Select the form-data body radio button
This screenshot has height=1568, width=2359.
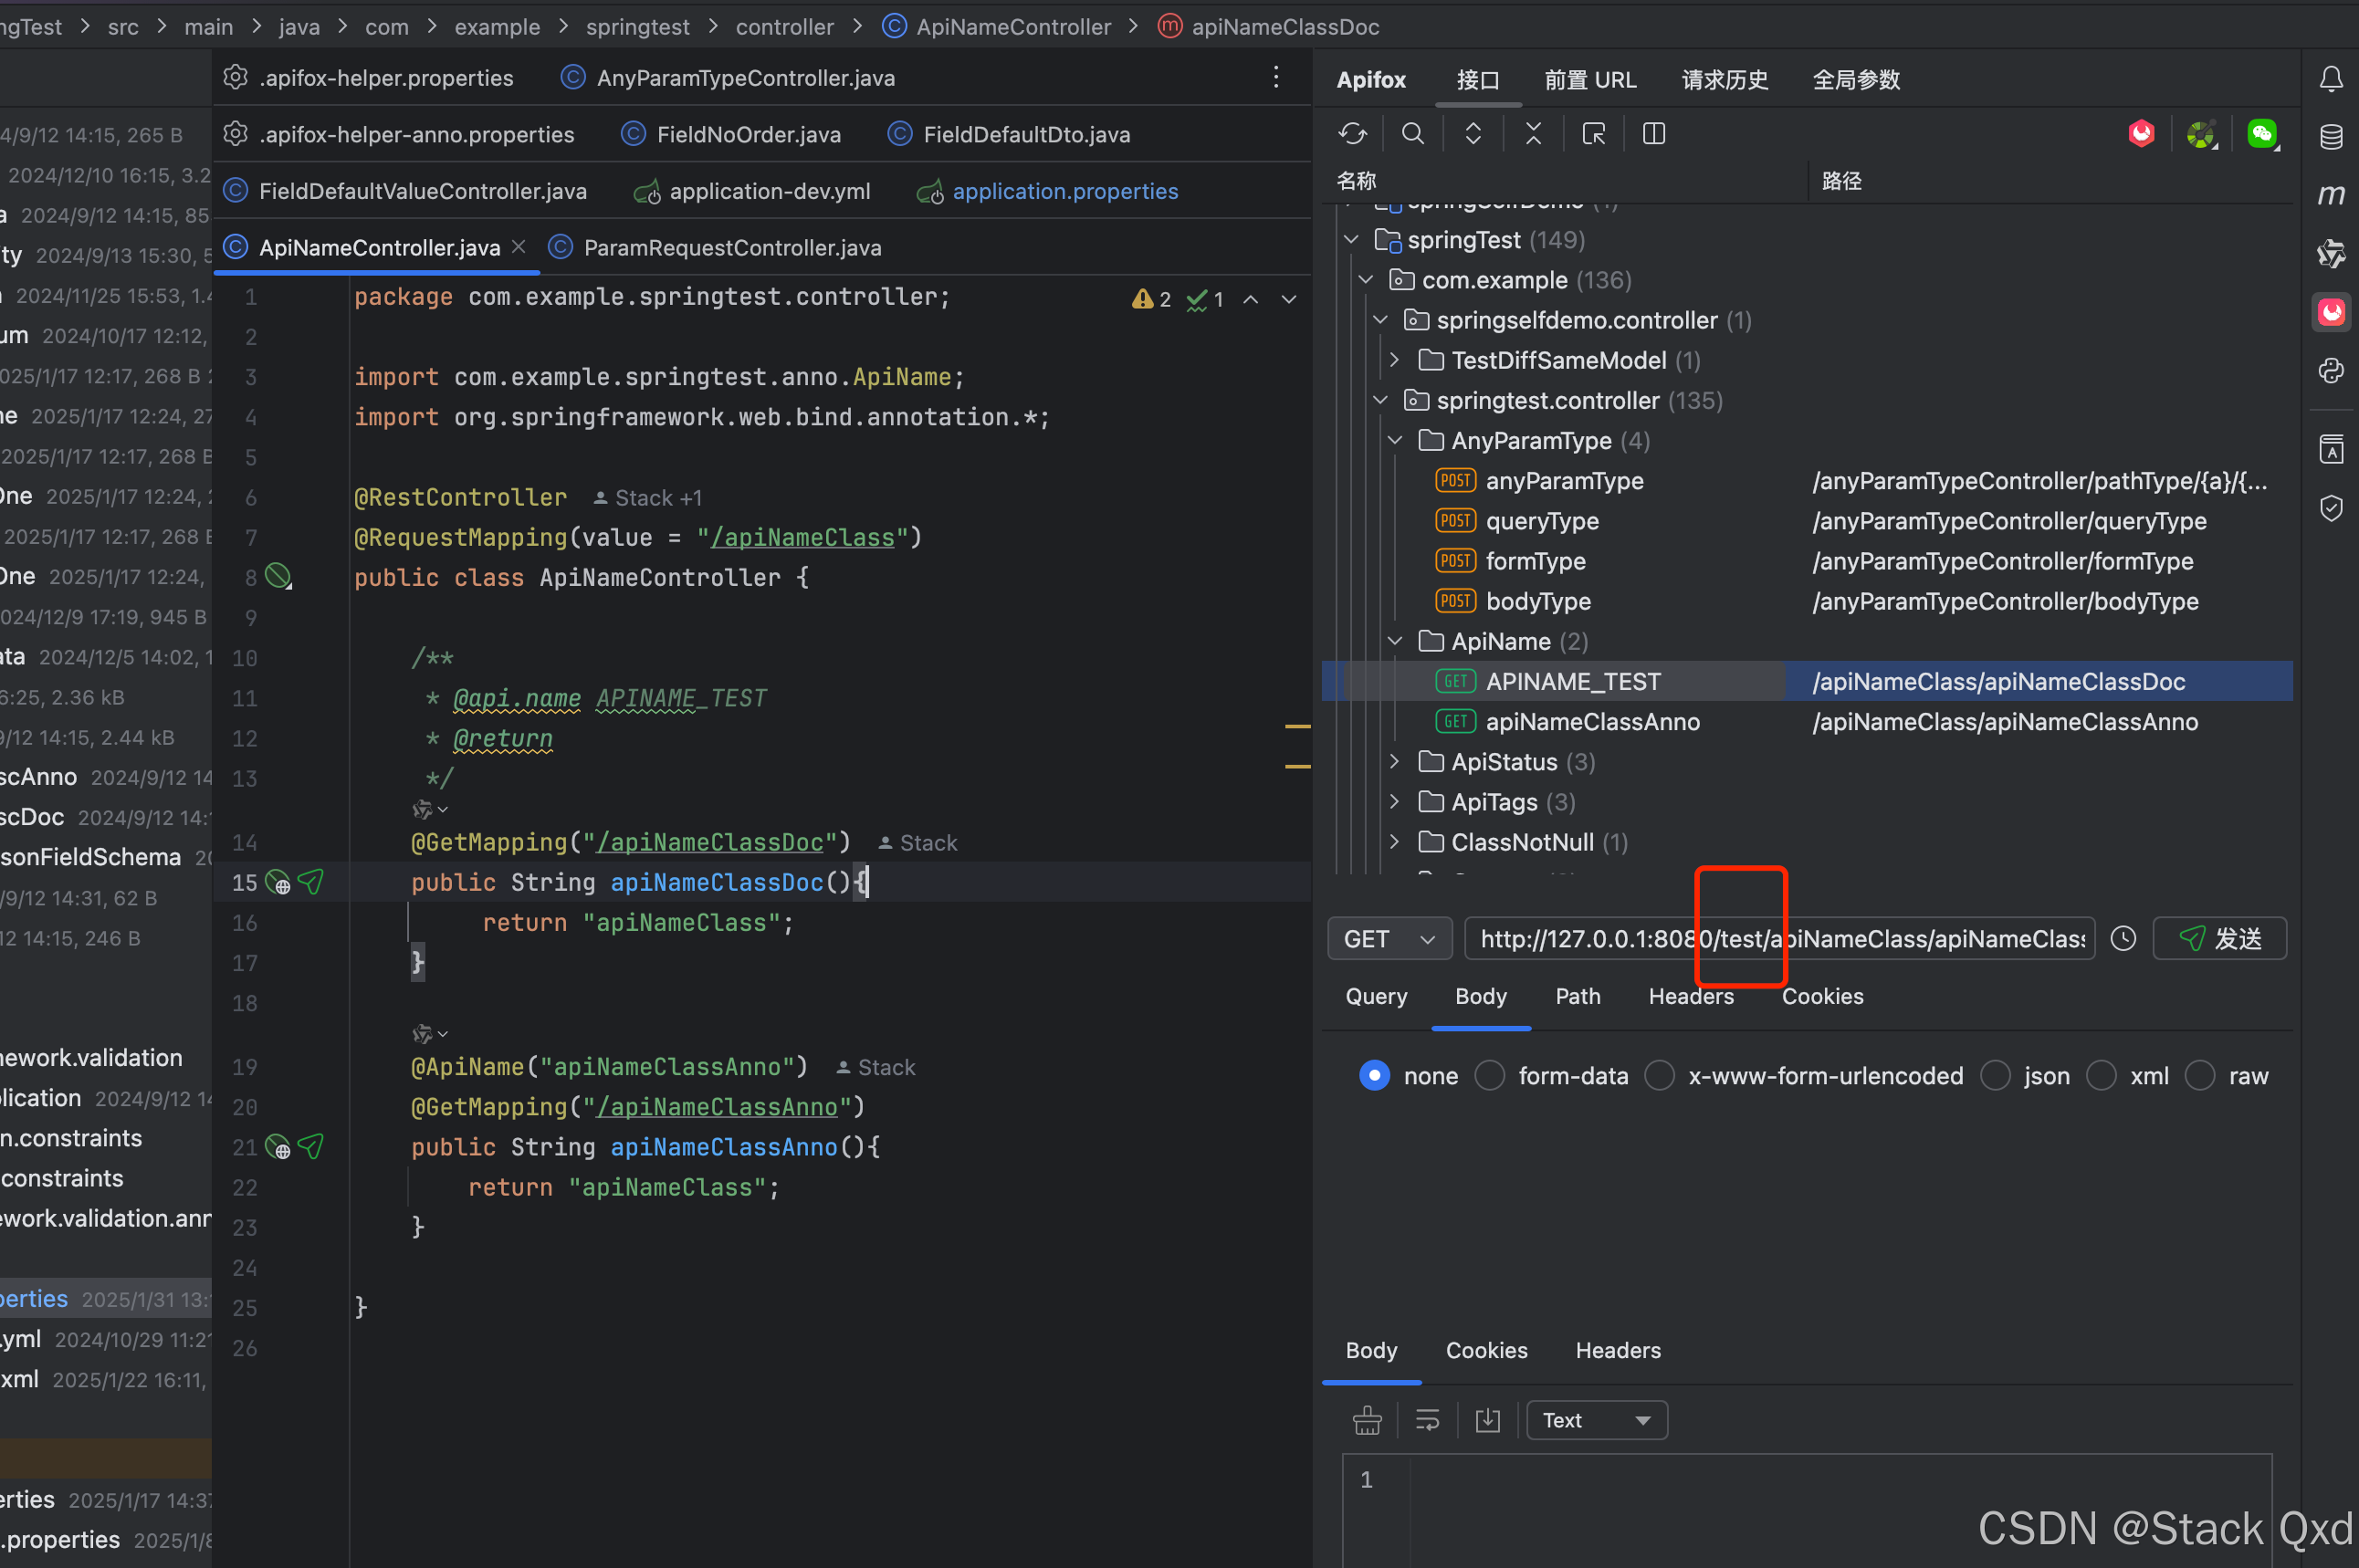pos(1490,1076)
